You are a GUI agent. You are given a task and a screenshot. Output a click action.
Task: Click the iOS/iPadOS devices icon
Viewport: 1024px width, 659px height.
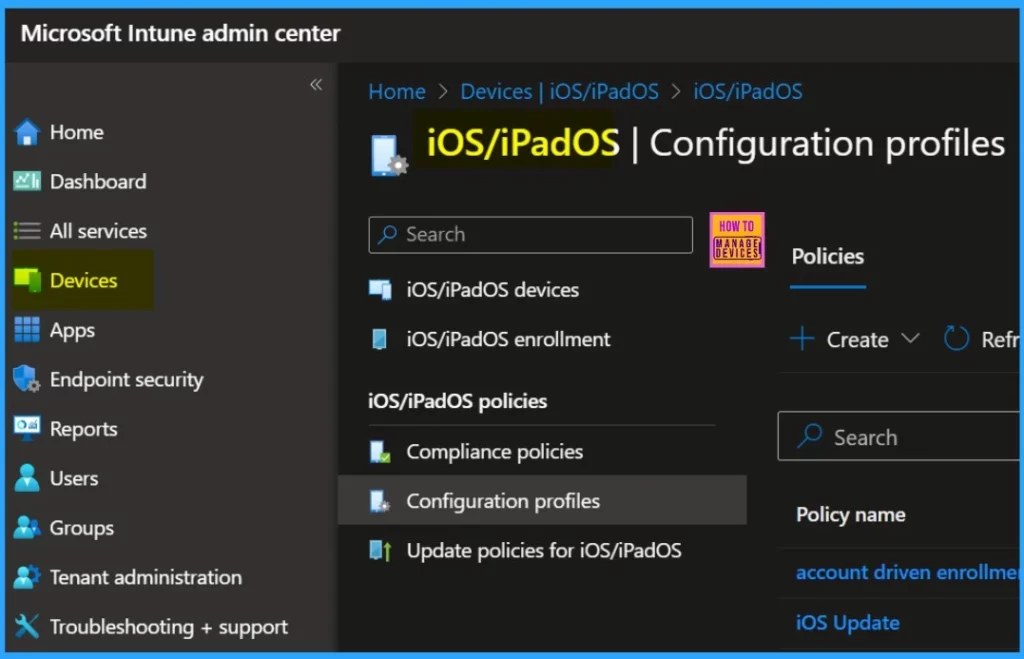[380, 289]
